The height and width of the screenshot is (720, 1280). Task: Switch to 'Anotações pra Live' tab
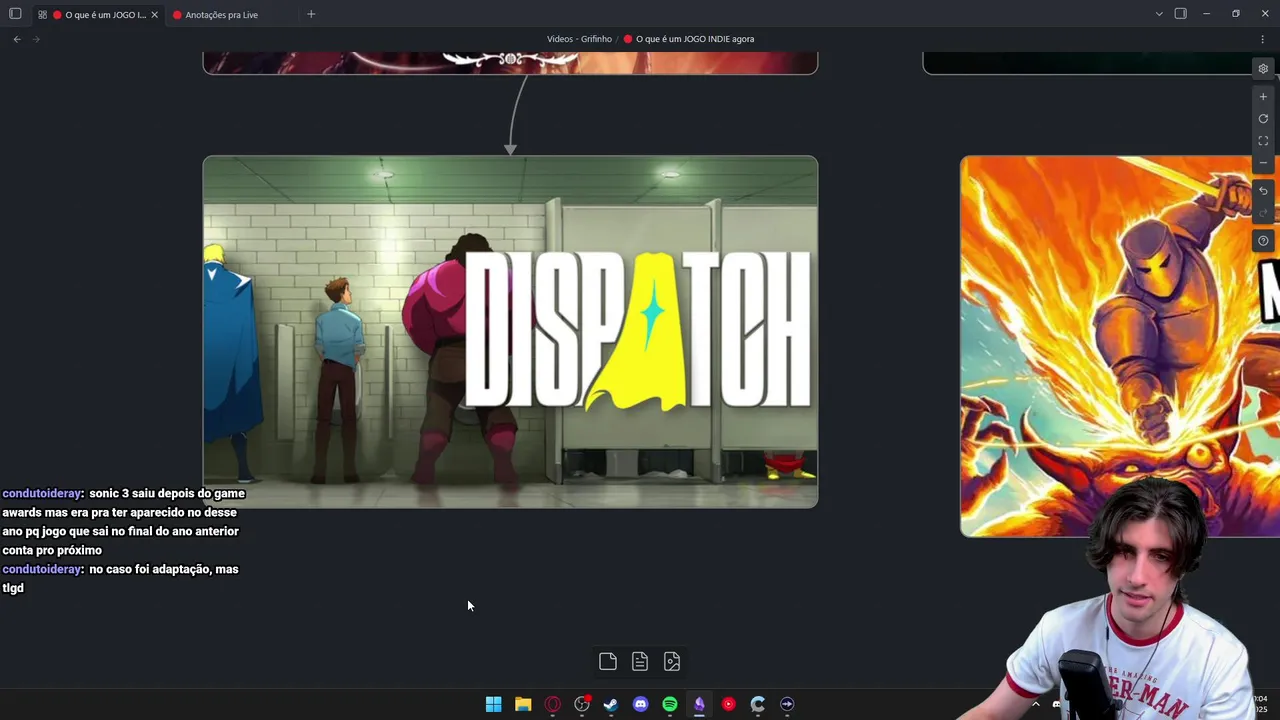[x=221, y=15]
